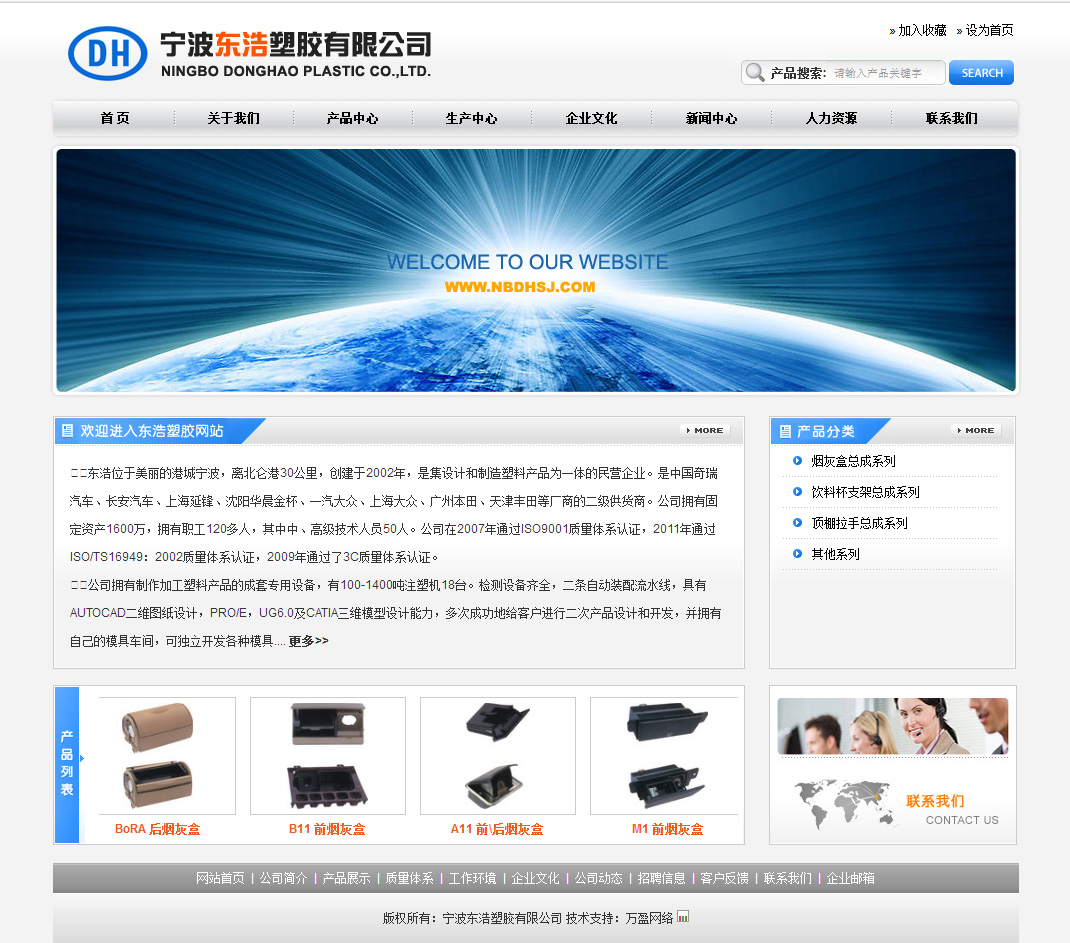Viewport: 1070px width, 943px height.
Task: Click bullet icon beside 烟灰盒总成系列
Action: coord(797,461)
